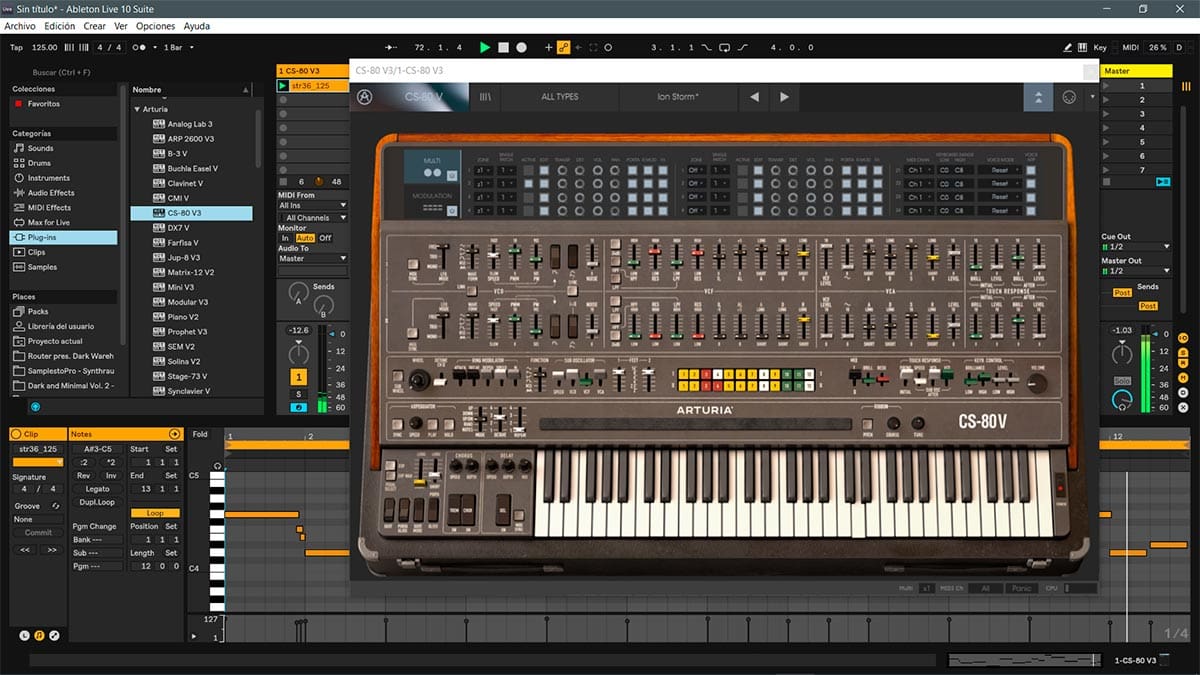Open the MIDI controller config icon
This screenshot has width=1200, height=675.
click(x=1069, y=97)
